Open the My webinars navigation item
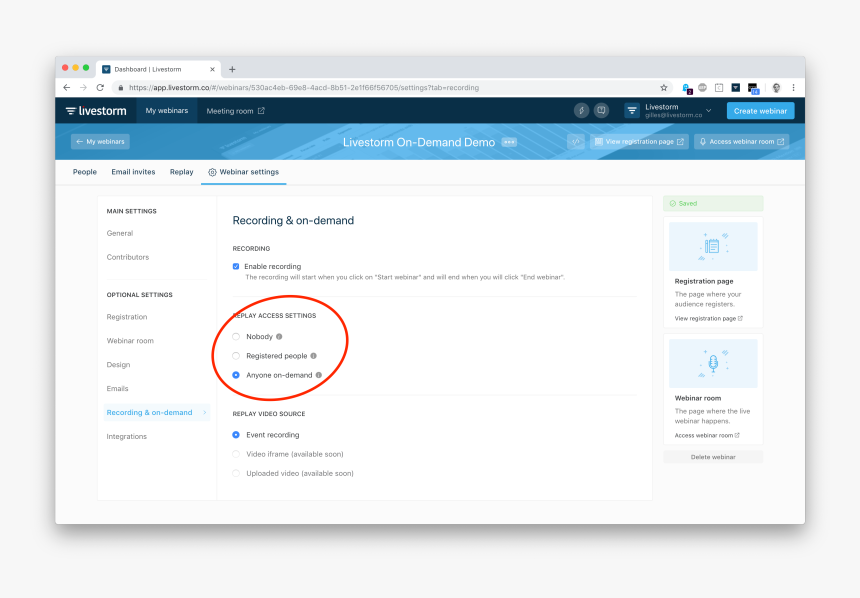 [x=167, y=111]
